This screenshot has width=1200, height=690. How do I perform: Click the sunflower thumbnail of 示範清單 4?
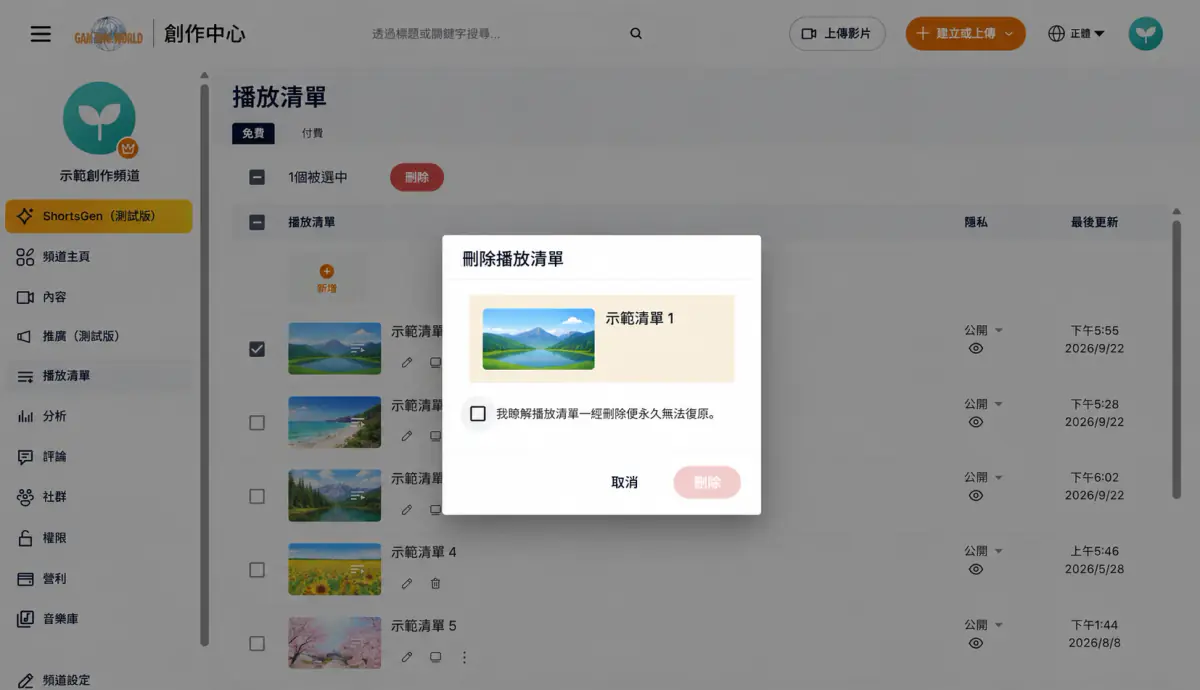click(x=334, y=569)
